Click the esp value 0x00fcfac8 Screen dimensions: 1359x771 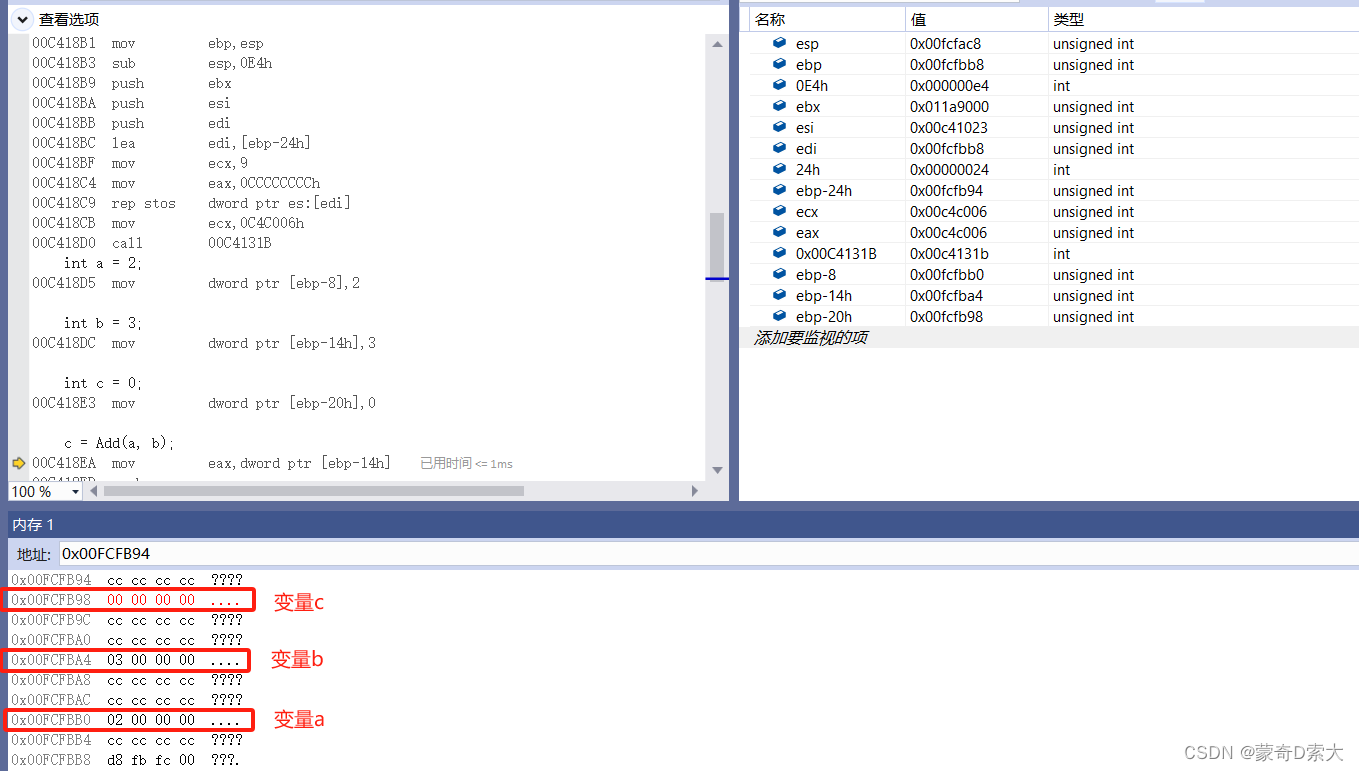(x=945, y=44)
